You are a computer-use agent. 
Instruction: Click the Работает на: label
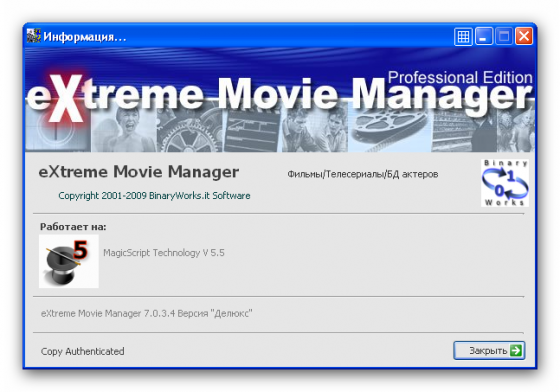[73, 227]
